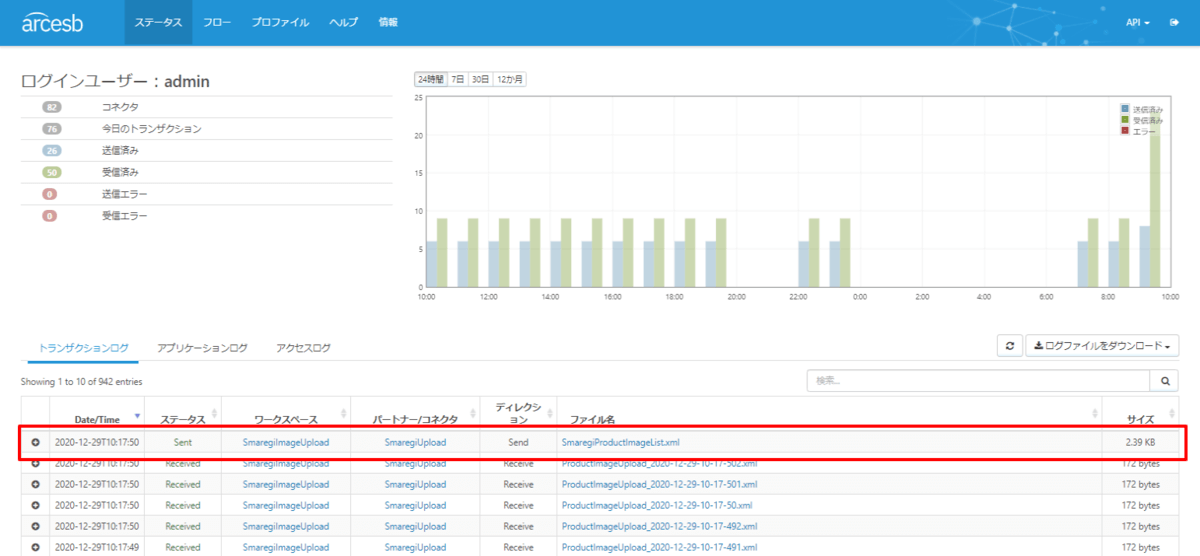Switch chart range to 30日
Screen dimensions: 1200x556
(480, 79)
